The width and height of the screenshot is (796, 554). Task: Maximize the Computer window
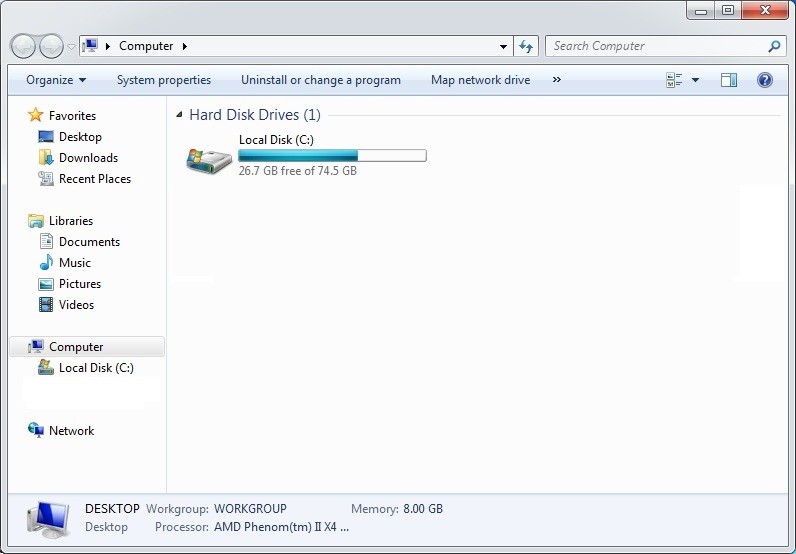point(728,10)
